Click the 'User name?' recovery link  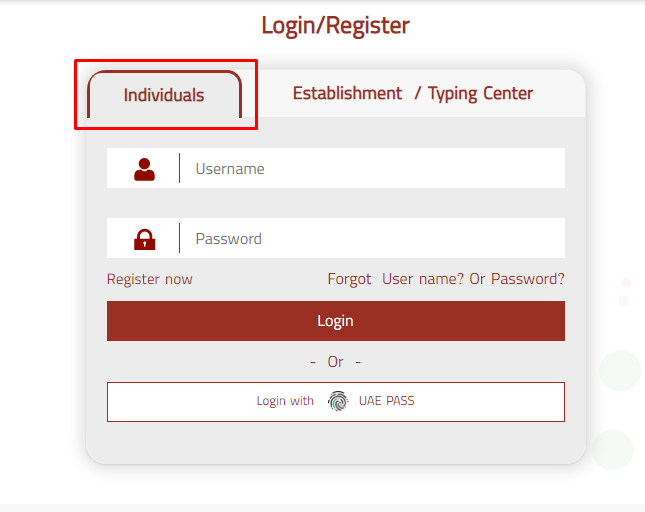[x=422, y=279]
